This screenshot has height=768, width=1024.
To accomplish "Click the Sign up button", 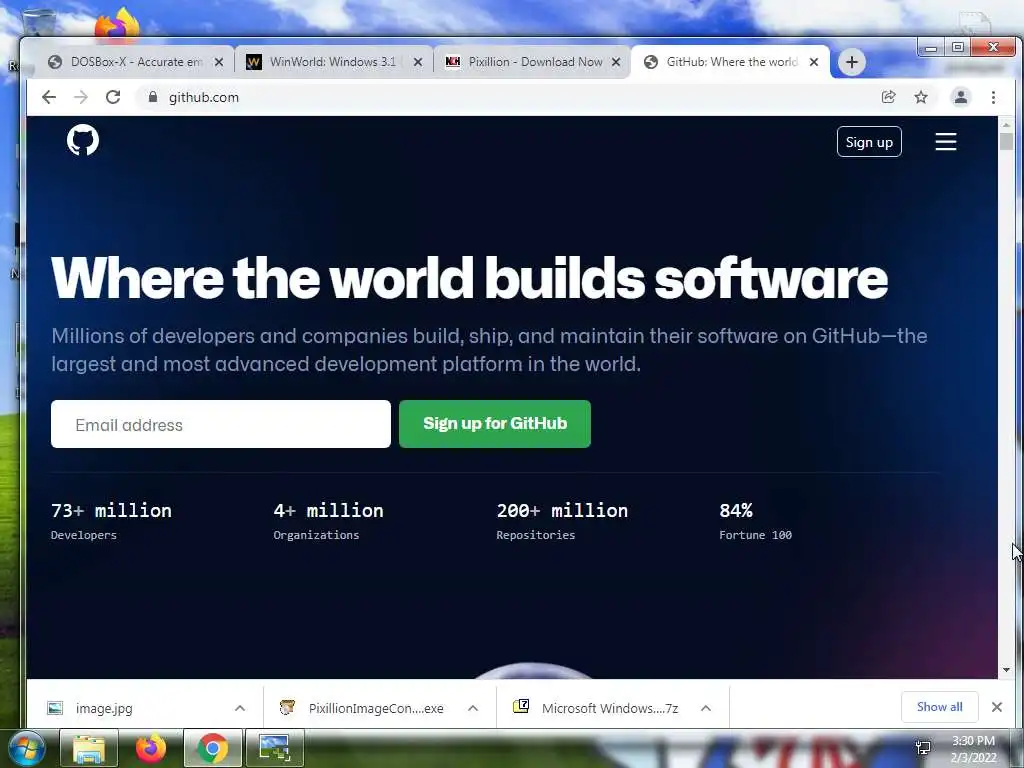I will 869,142.
